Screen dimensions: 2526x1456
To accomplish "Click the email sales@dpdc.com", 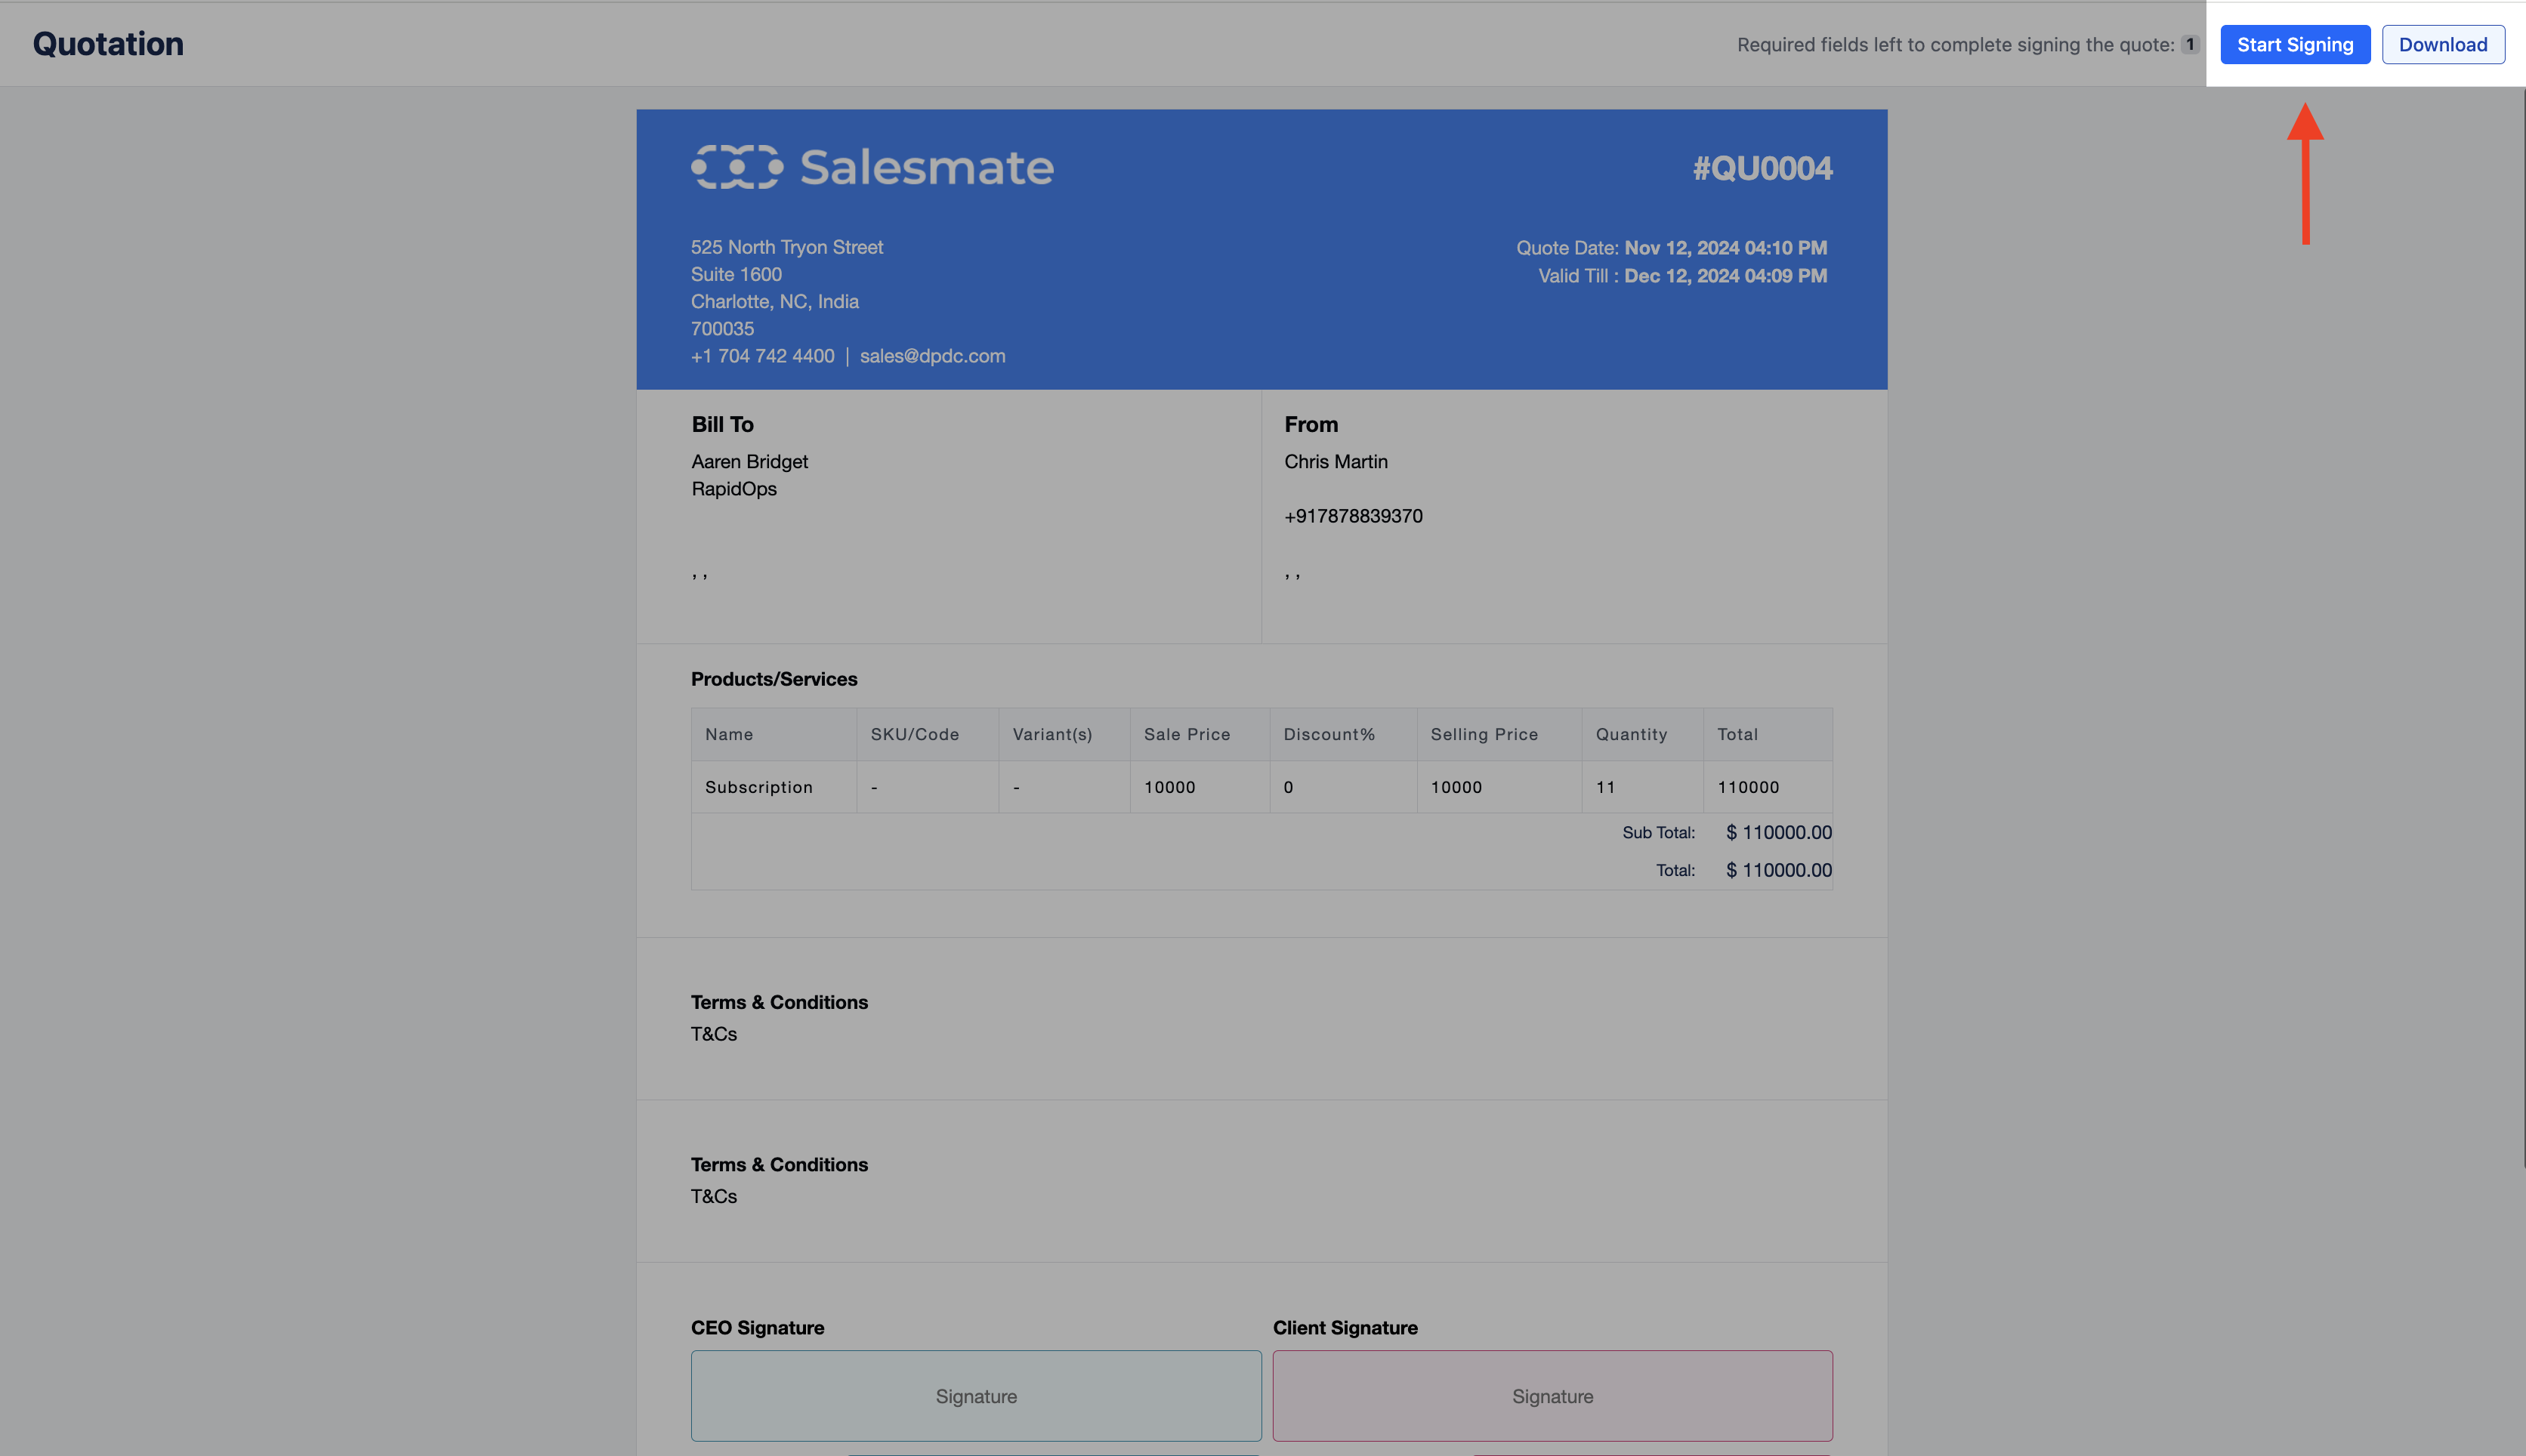I will 933,356.
